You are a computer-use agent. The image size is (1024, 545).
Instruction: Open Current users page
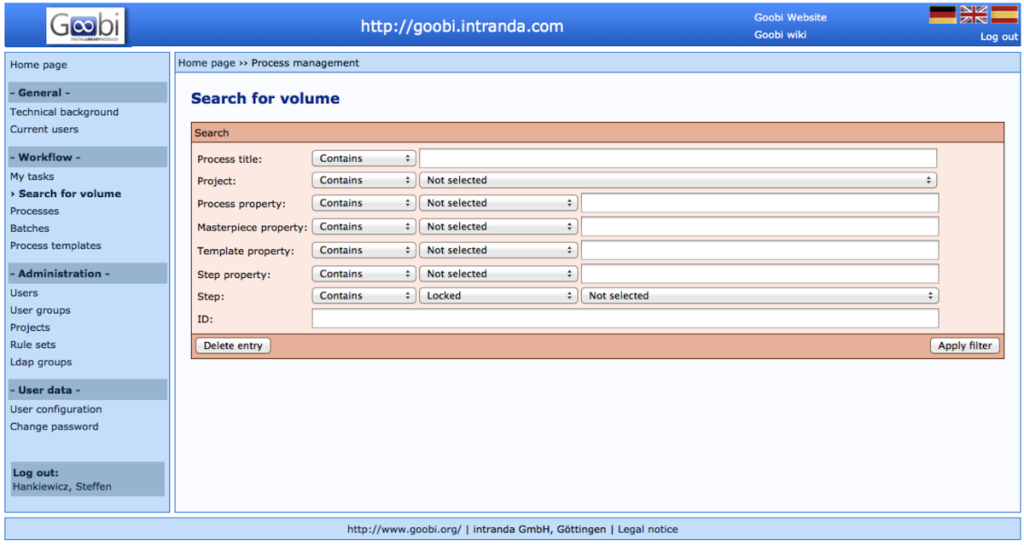[x=44, y=129]
